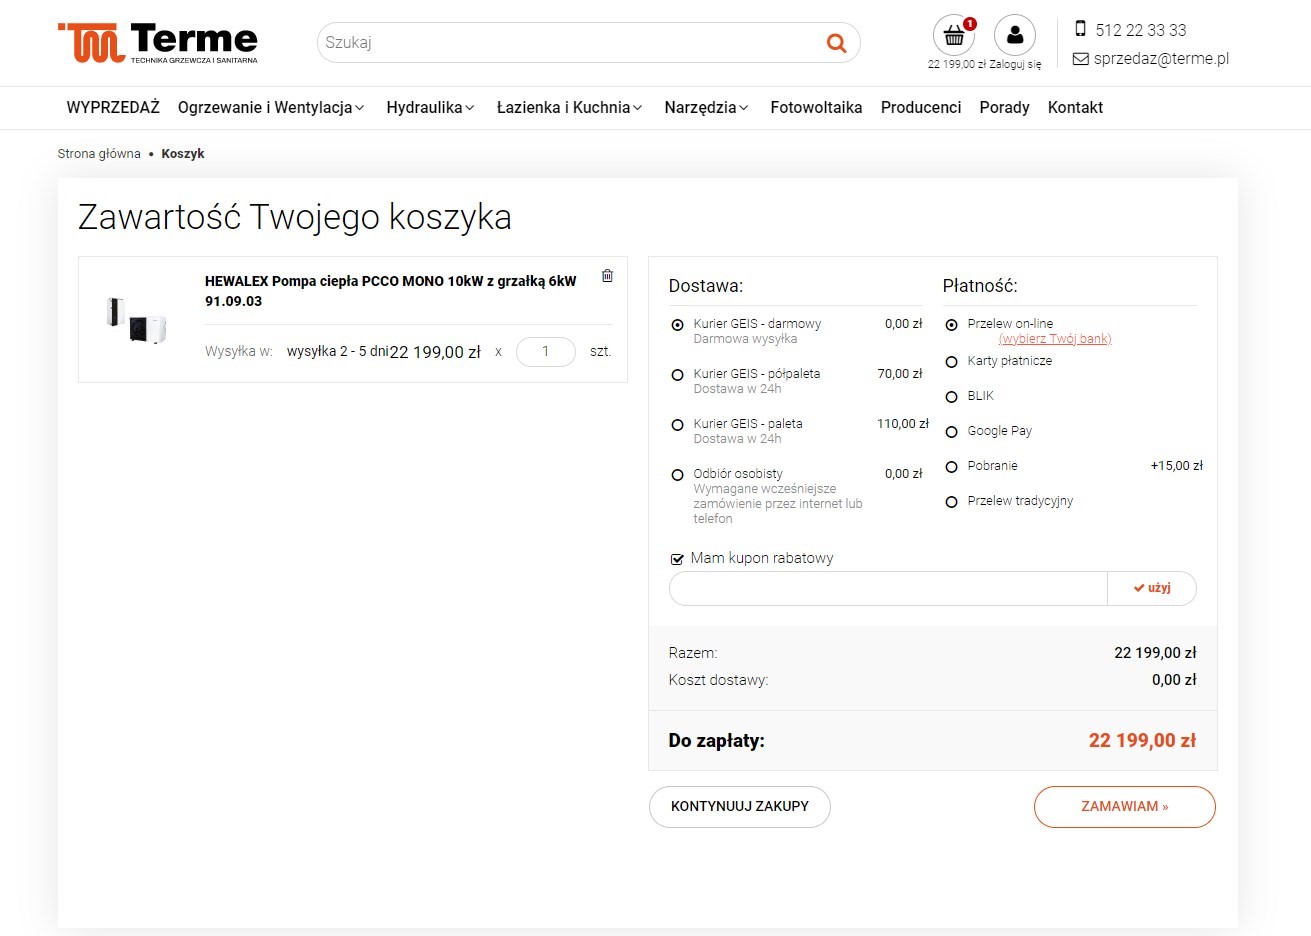Click the search magnifier icon

click(835, 42)
